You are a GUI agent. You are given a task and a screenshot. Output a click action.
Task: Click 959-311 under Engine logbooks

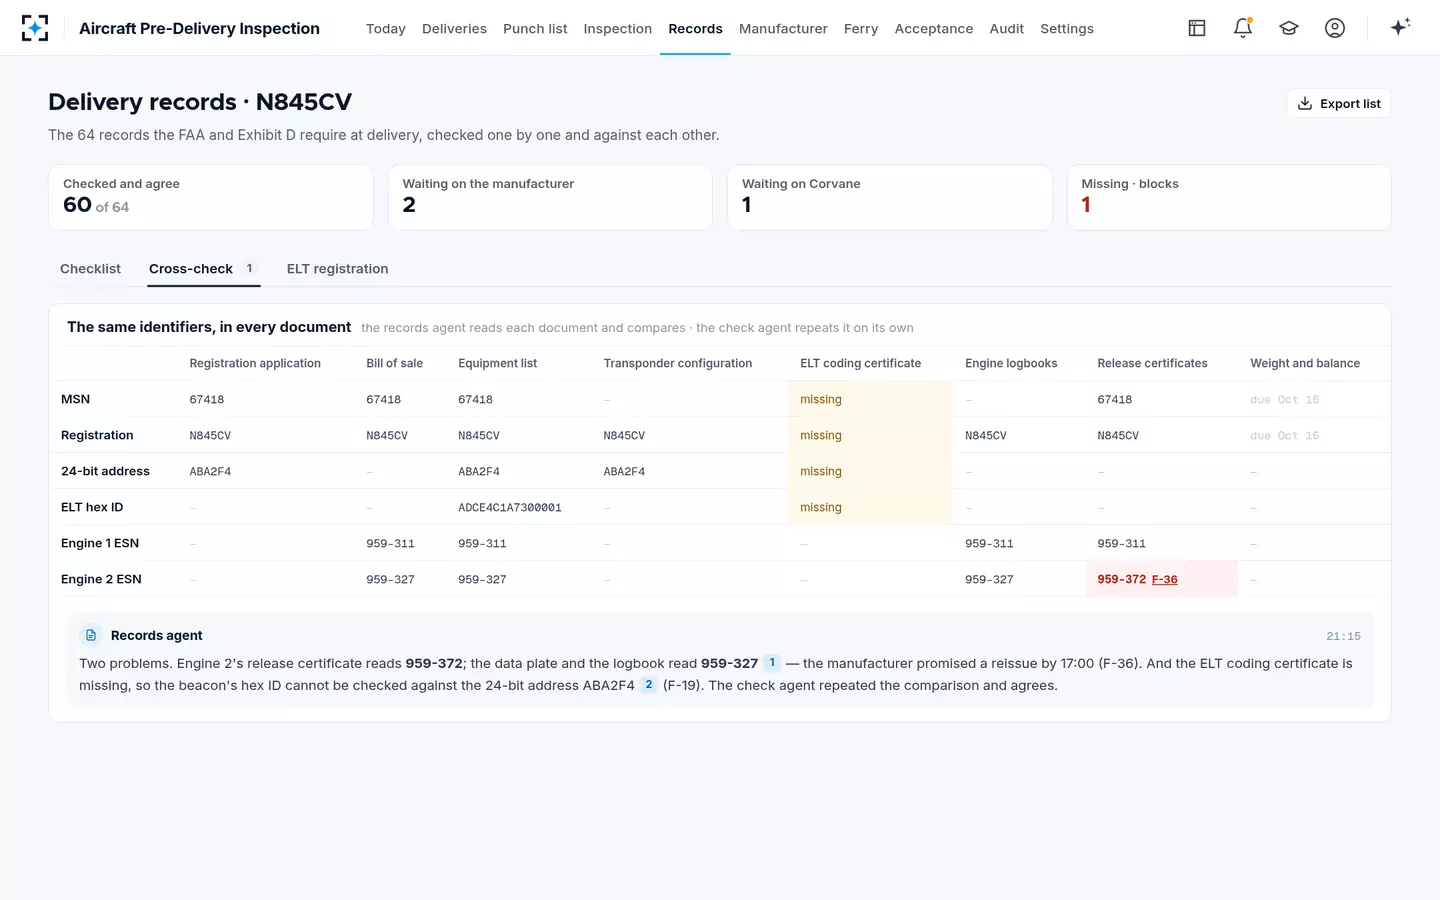click(x=989, y=543)
